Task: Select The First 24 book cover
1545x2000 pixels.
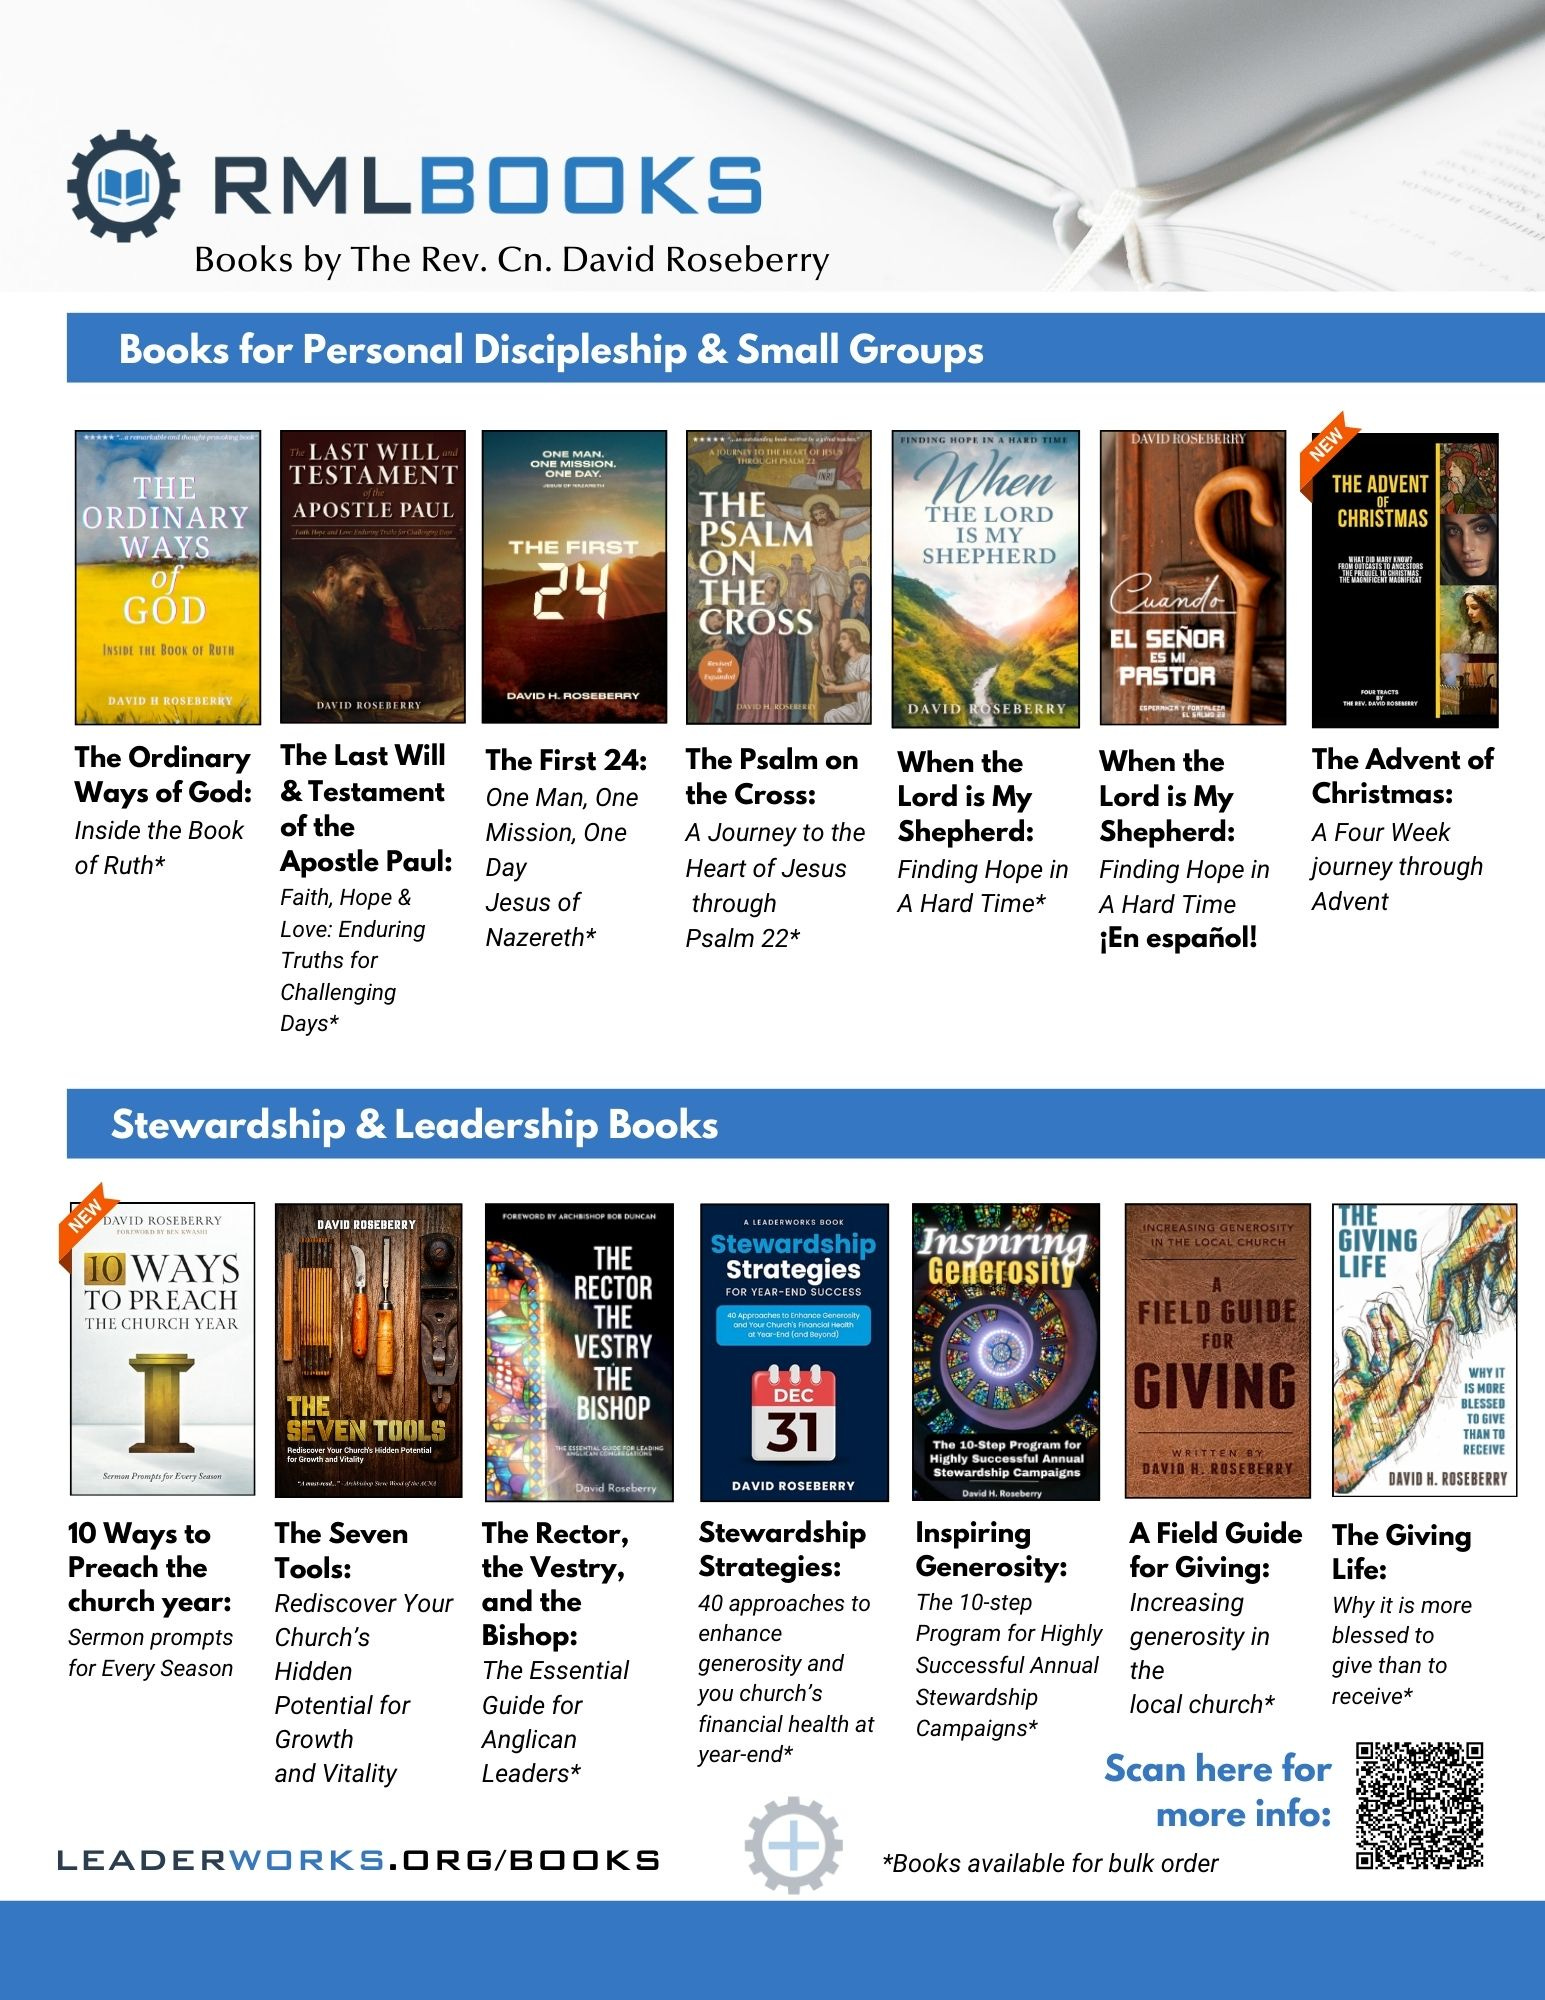Action: 574,577
